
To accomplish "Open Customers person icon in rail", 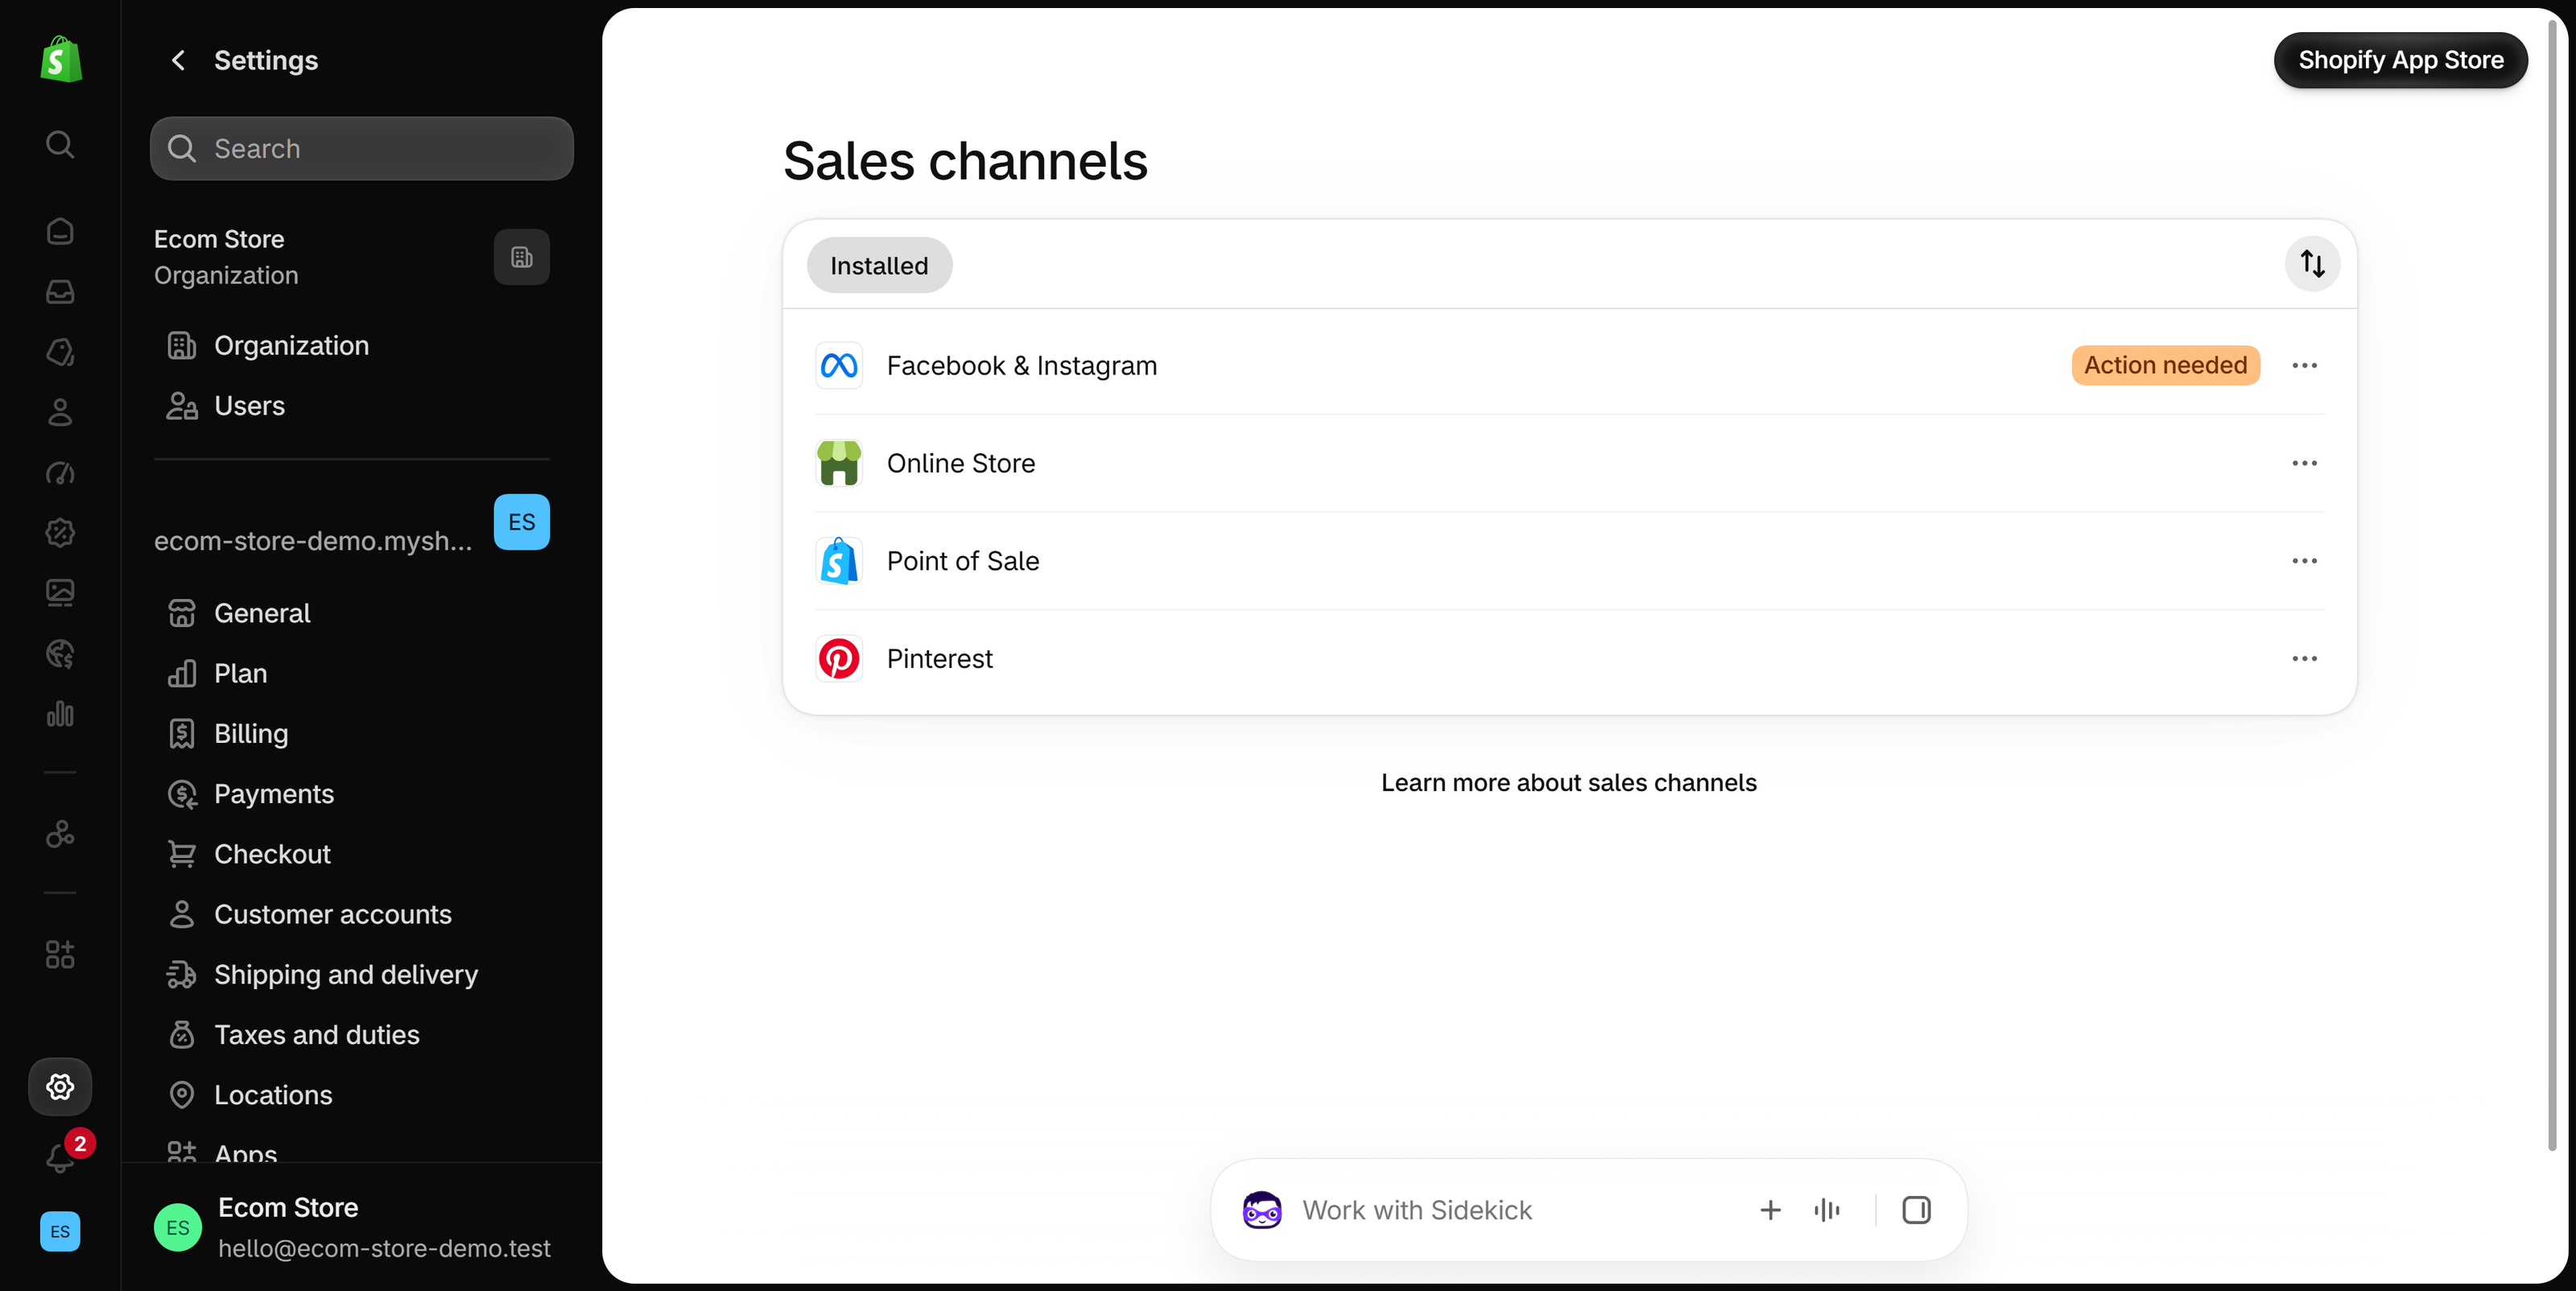I will 60,412.
